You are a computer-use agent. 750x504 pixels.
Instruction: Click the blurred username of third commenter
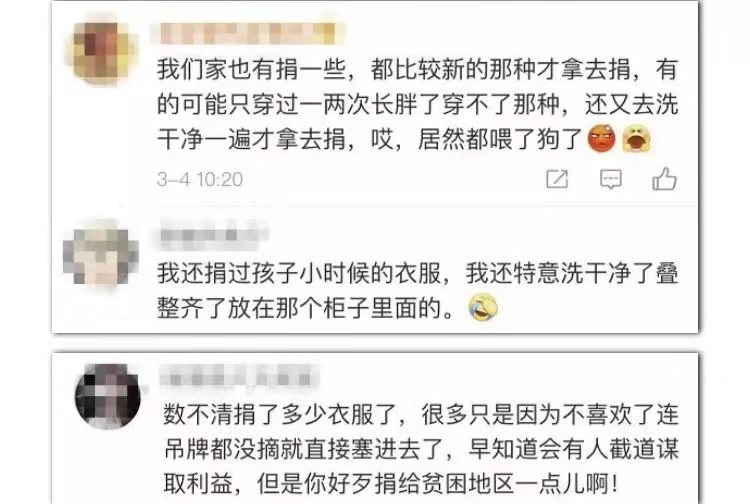239,374
